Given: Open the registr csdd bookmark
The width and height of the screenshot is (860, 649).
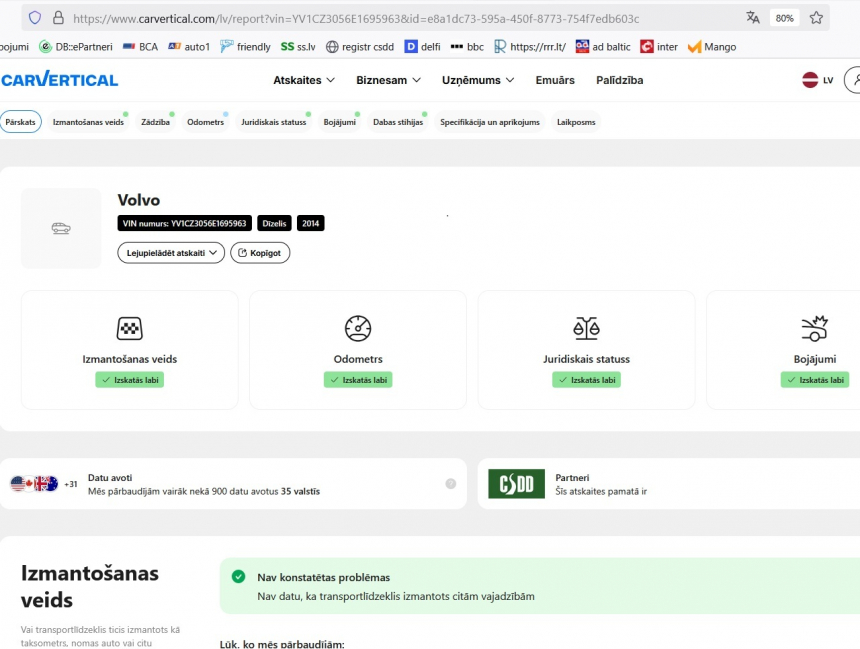Looking at the screenshot, I should click(x=360, y=47).
